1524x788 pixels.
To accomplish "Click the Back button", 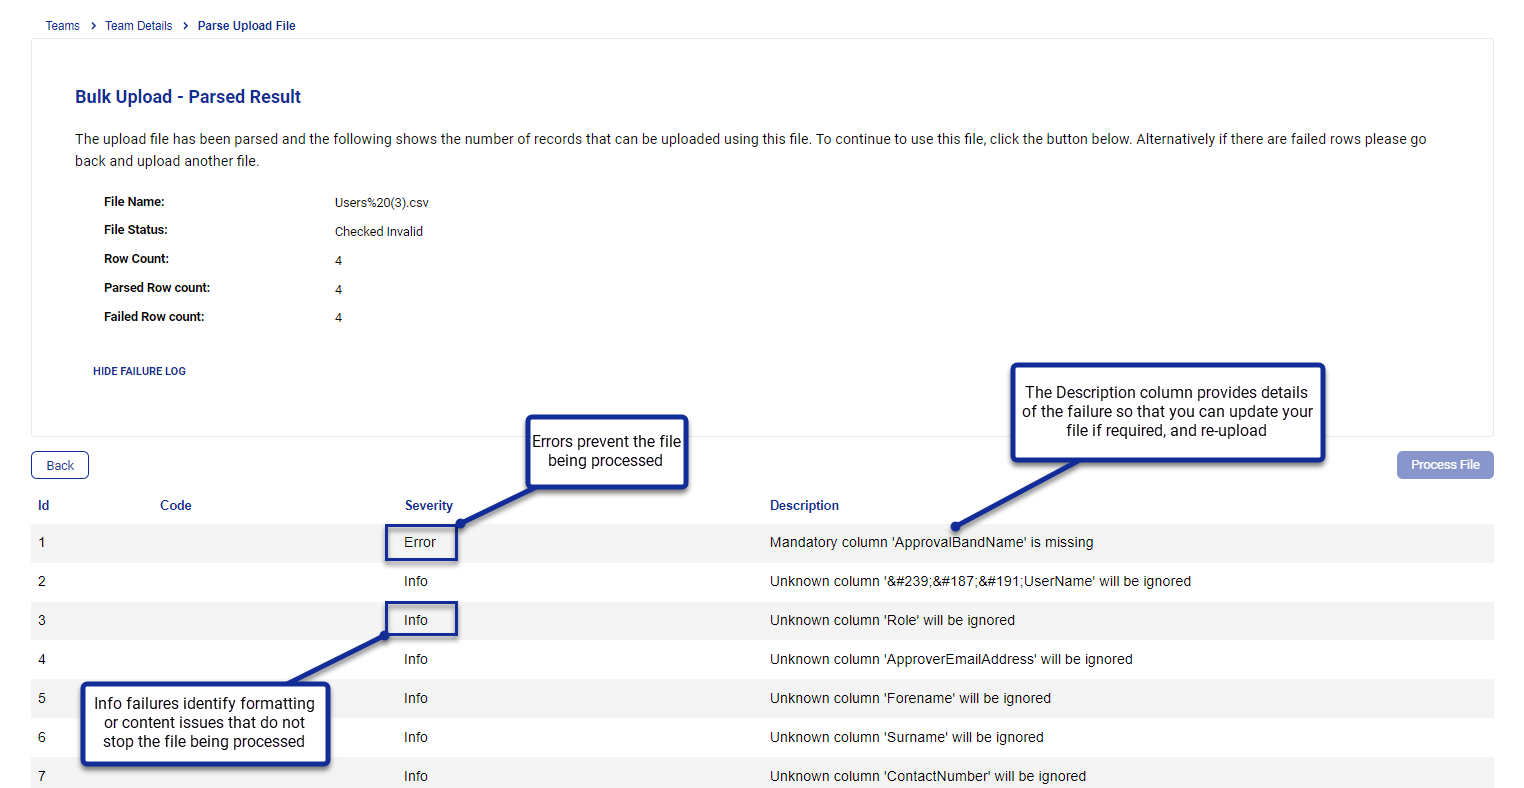I will pyautogui.click(x=60, y=465).
